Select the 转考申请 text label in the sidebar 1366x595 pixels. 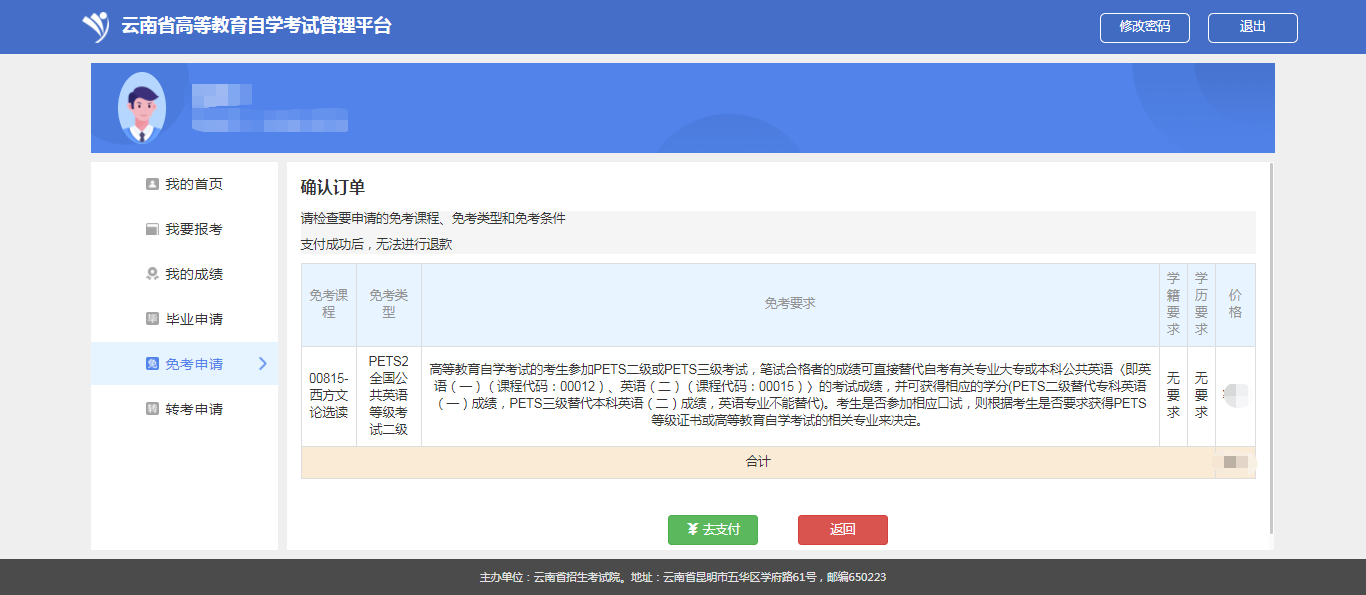[194, 409]
